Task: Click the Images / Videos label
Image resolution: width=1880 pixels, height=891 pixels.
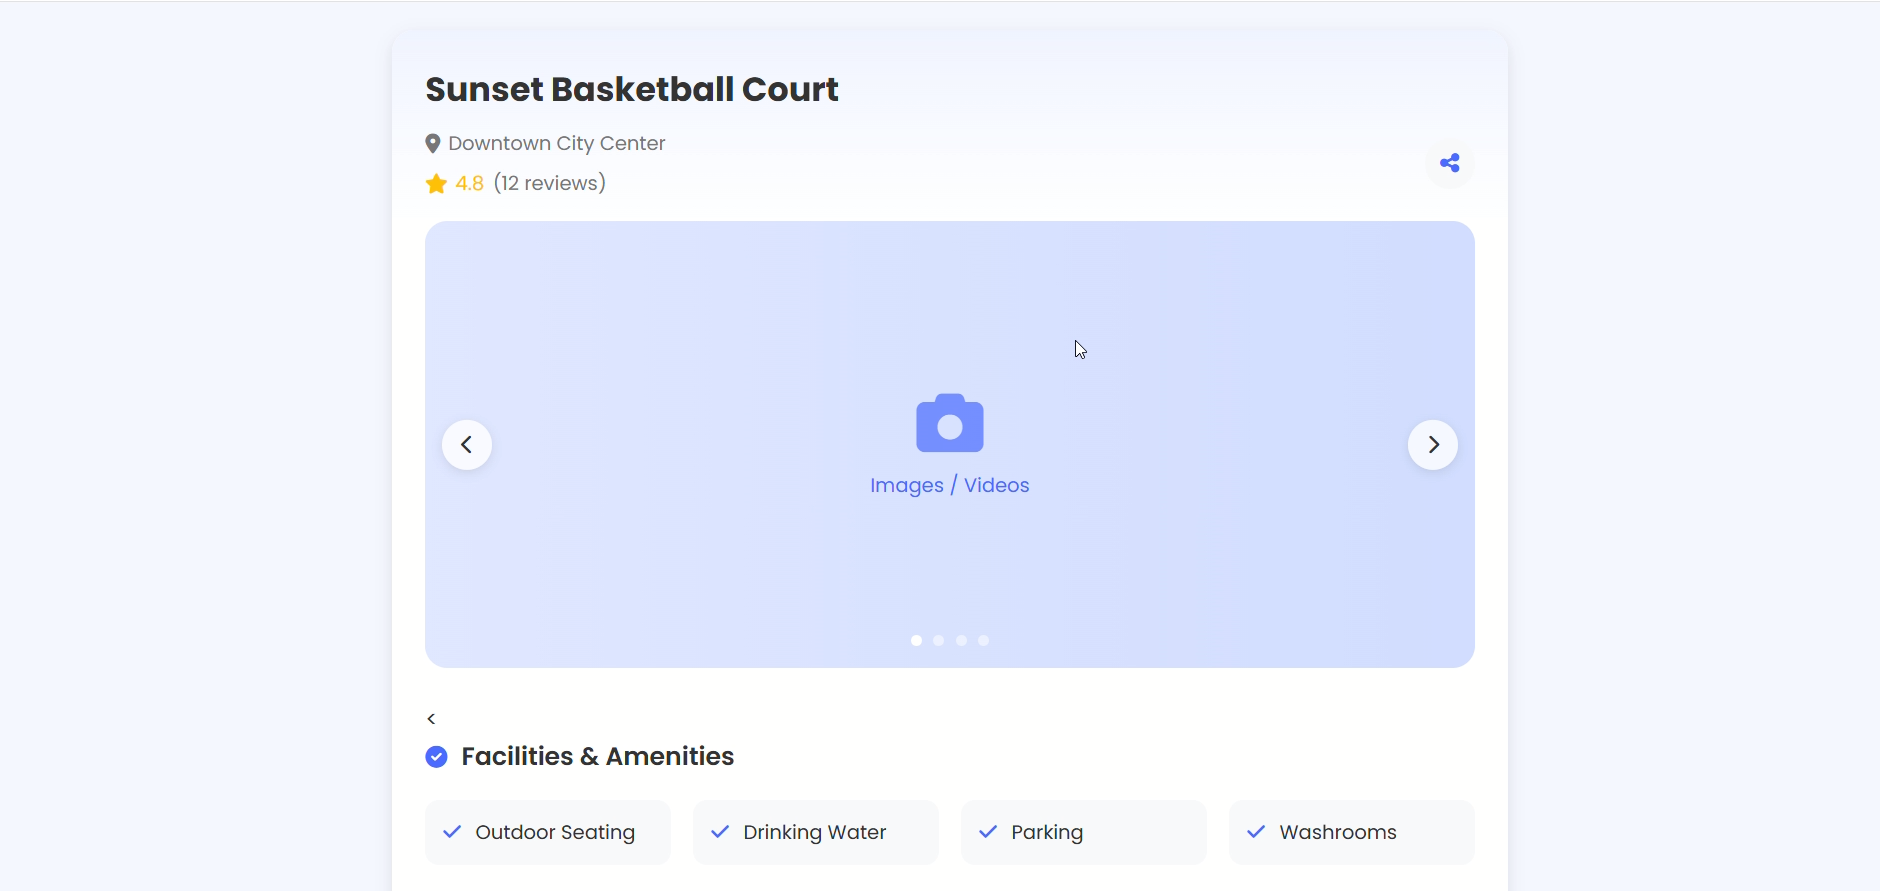Action: click(x=949, y=485)
